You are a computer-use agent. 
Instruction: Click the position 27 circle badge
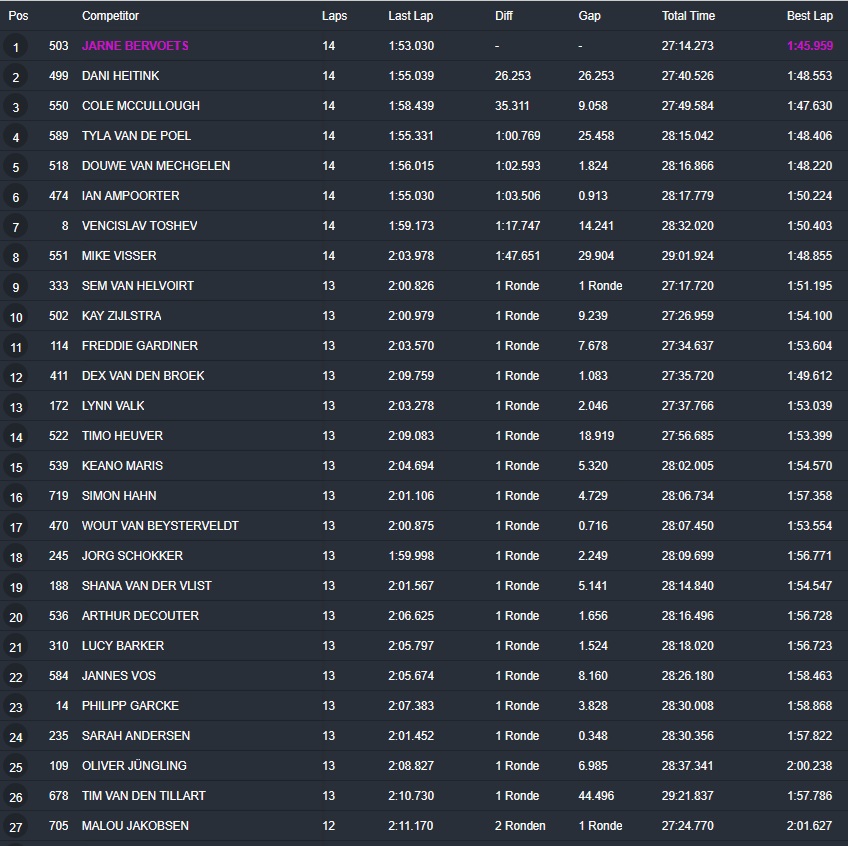(x=16, y=827)
